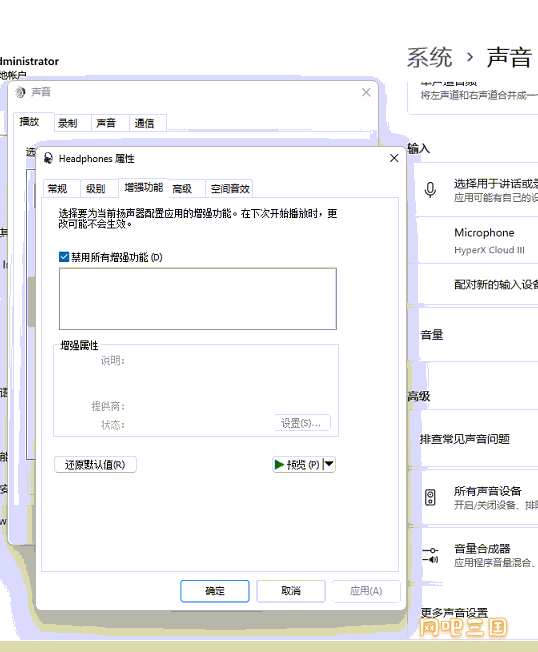This screenshot has height=652, width=538.
Task: Click the green play preview icon
Action: click(x=279, y=464)
